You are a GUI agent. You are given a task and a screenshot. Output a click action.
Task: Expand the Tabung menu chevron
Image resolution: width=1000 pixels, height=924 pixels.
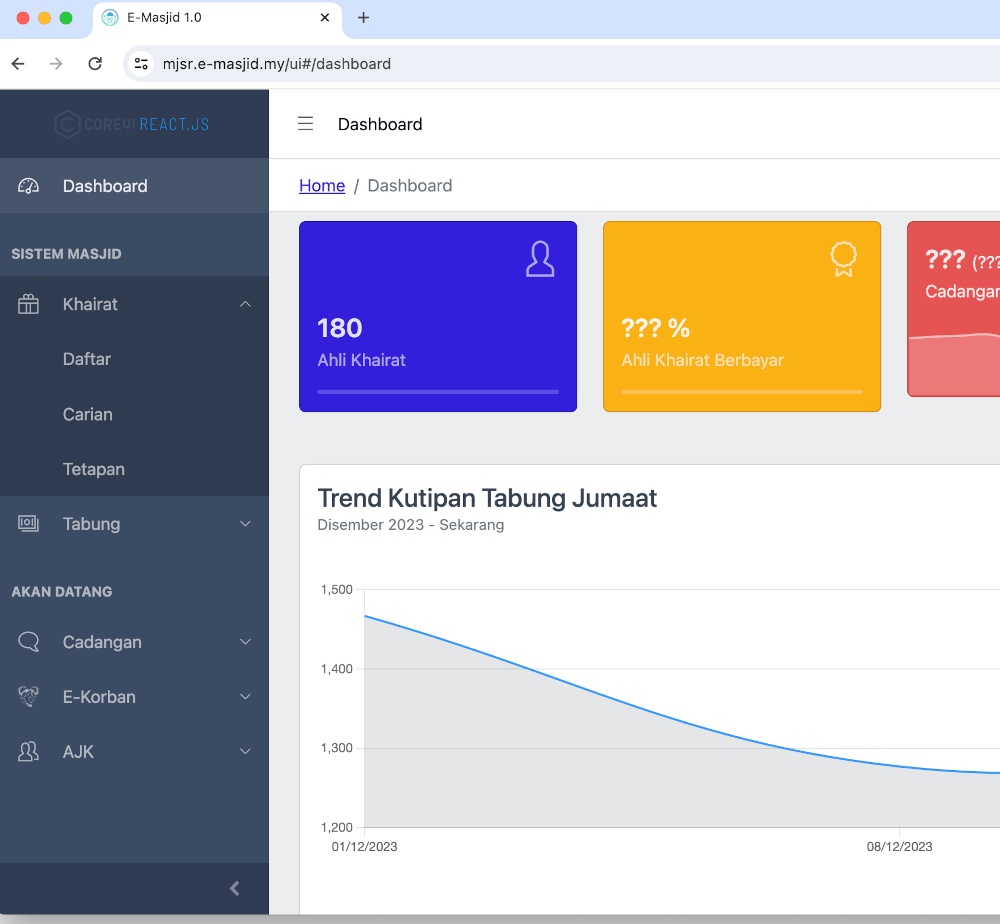(x=246, y=524)
